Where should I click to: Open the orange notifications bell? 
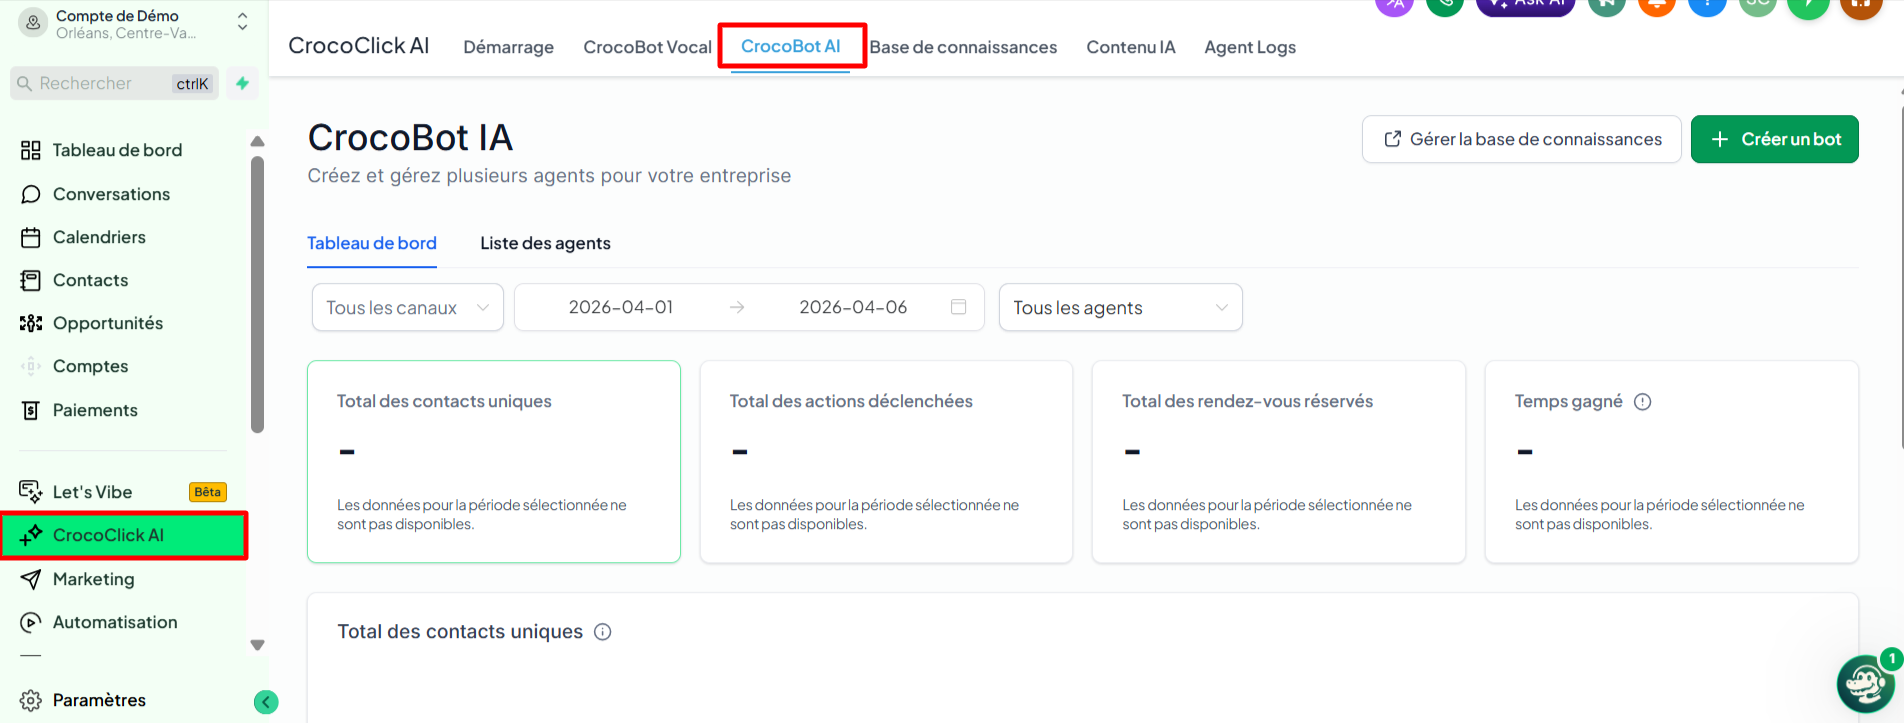coord(1657,5)
